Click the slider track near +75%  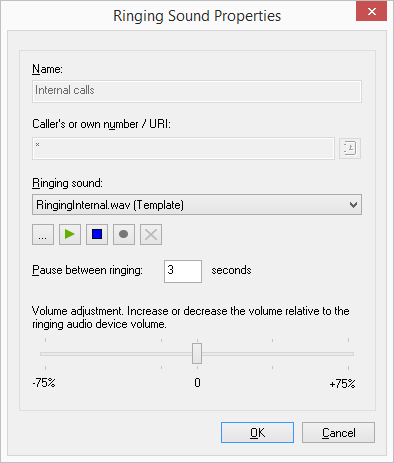pyautogui.click(x=347, y=354)
